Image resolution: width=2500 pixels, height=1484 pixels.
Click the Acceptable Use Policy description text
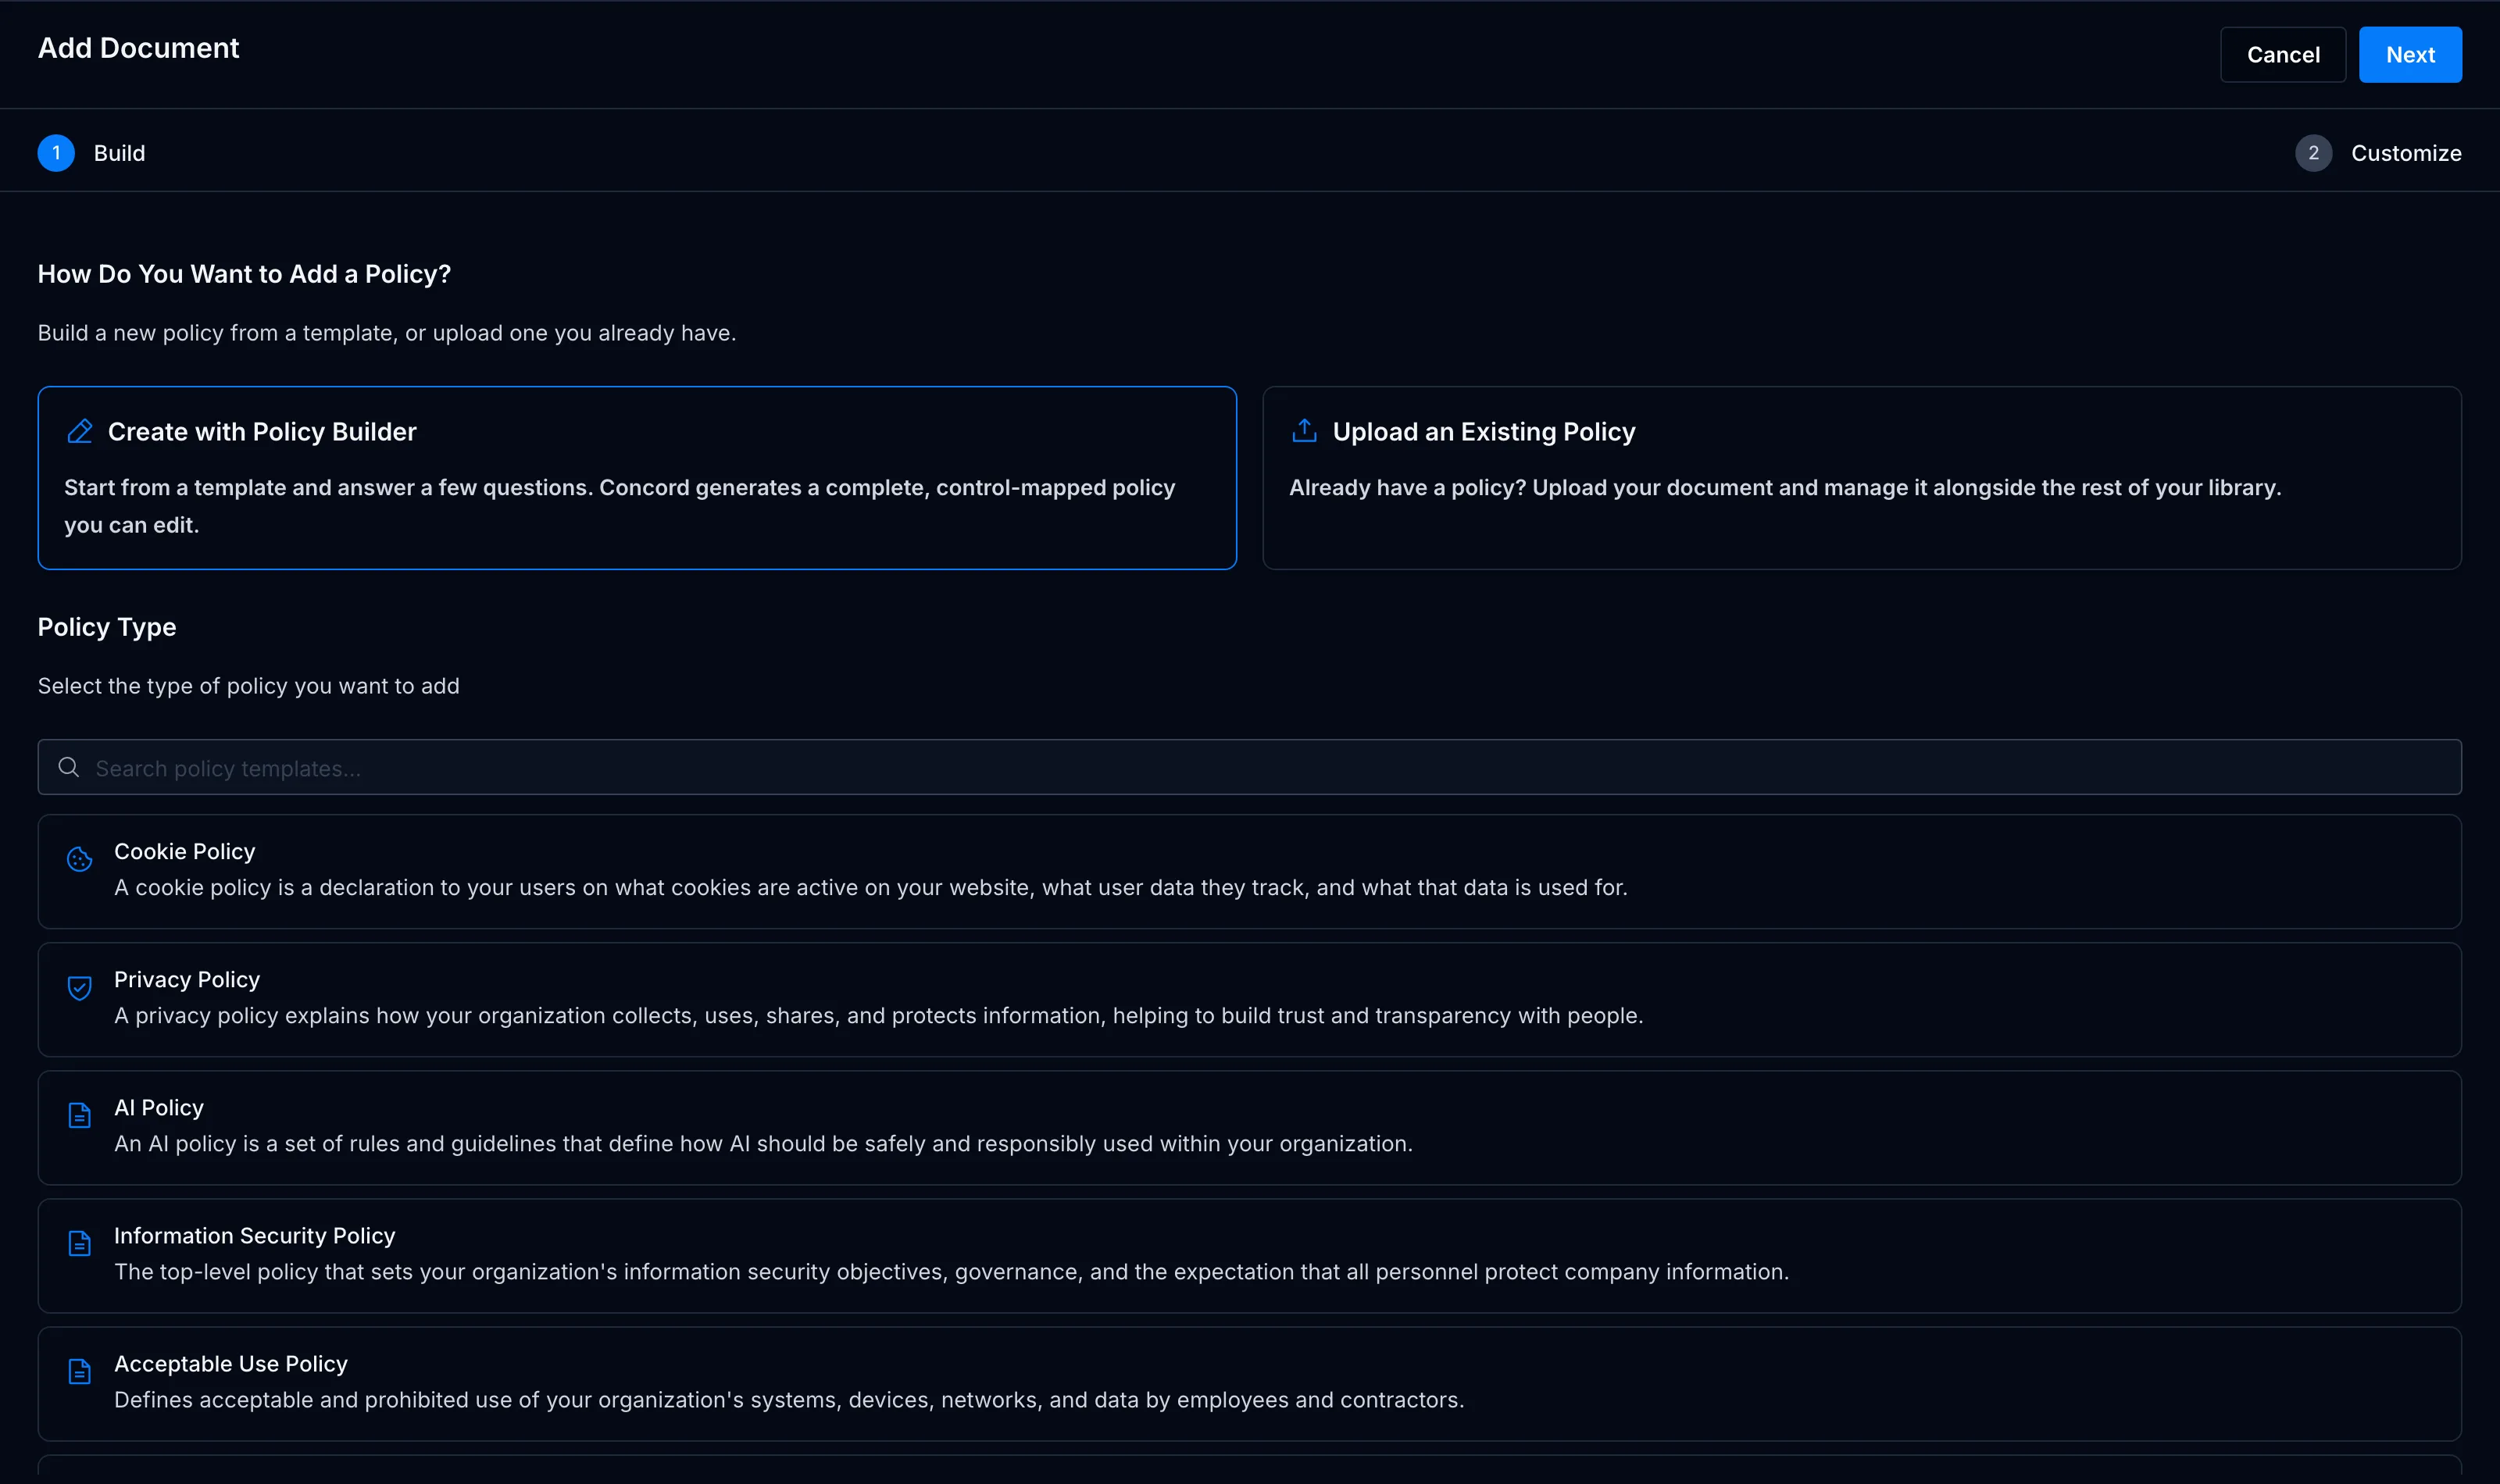click(x=789, y=1399)
